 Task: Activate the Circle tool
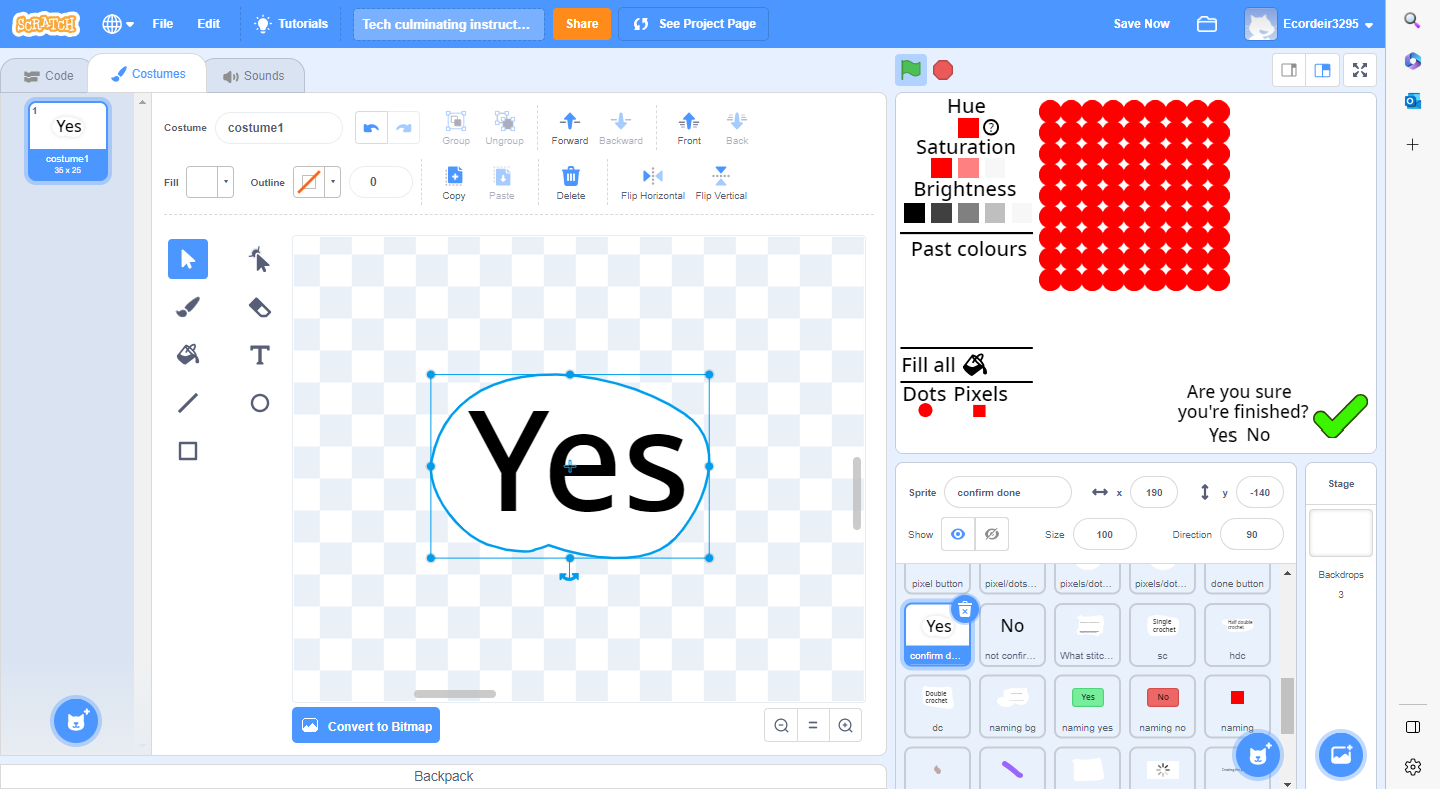pyautogui.click(x=258, y=403)
